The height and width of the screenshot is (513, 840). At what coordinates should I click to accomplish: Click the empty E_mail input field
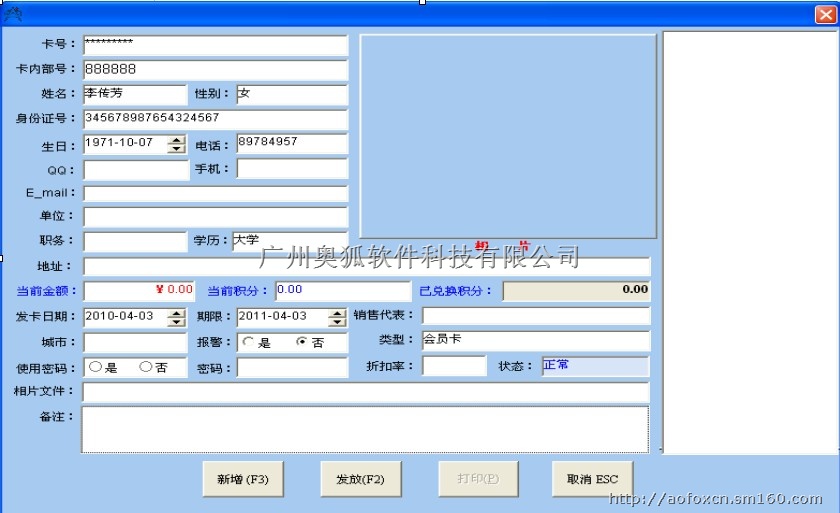click(x=215, y=193)
